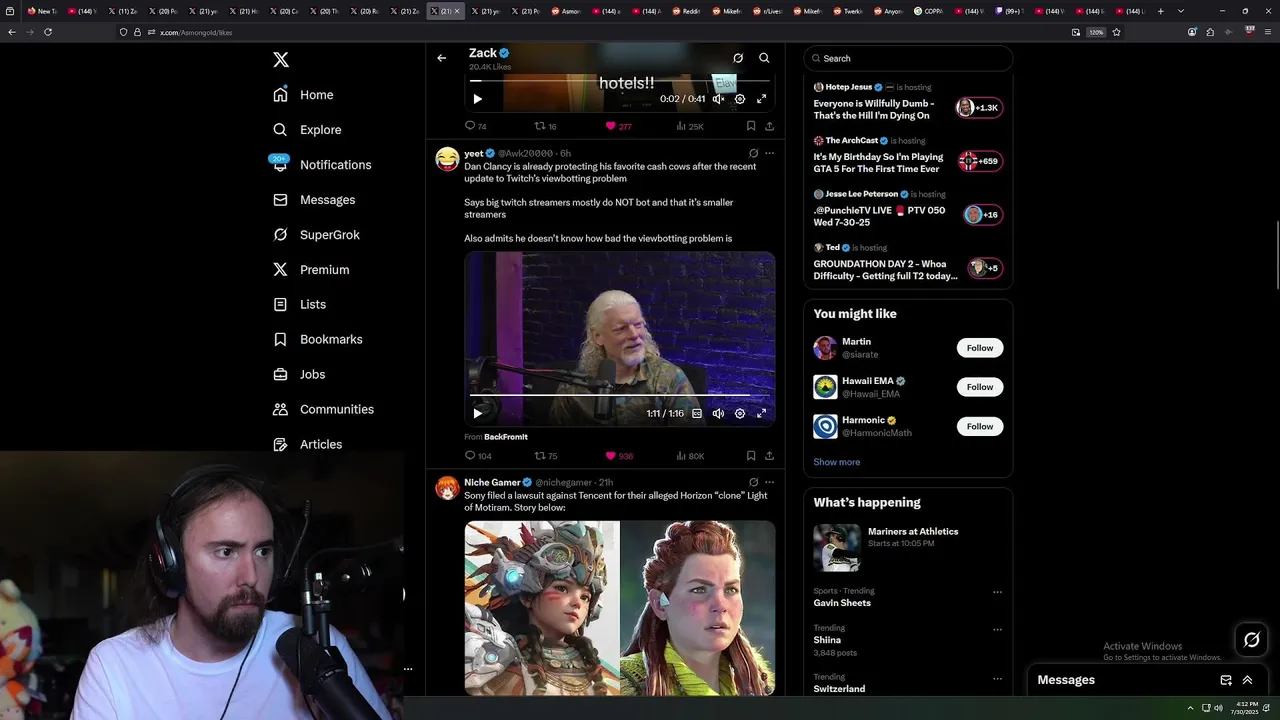The width and height of the screenshot is (1280, 720).
Task: Open the Home page
Action: [x=304, y=95]
